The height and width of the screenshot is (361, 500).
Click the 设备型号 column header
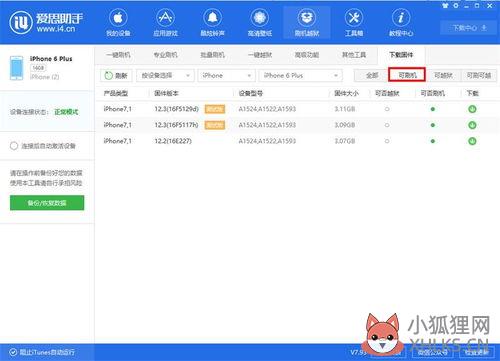click(251, 93)
